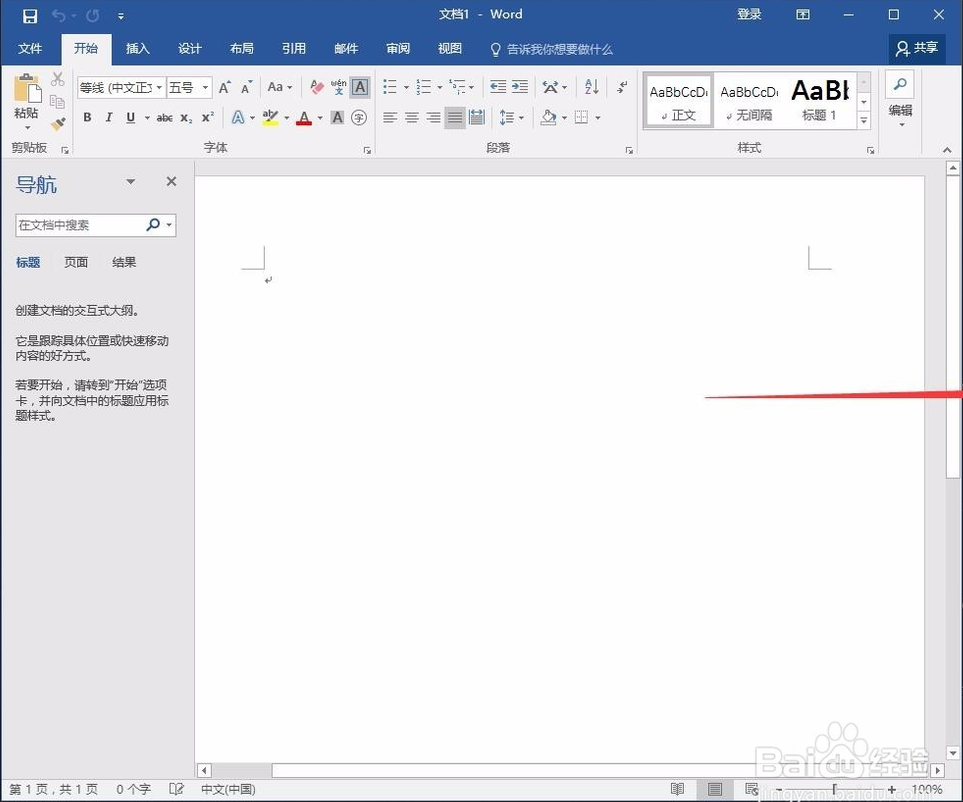Decrease paragraph indent

coord(498,87)
